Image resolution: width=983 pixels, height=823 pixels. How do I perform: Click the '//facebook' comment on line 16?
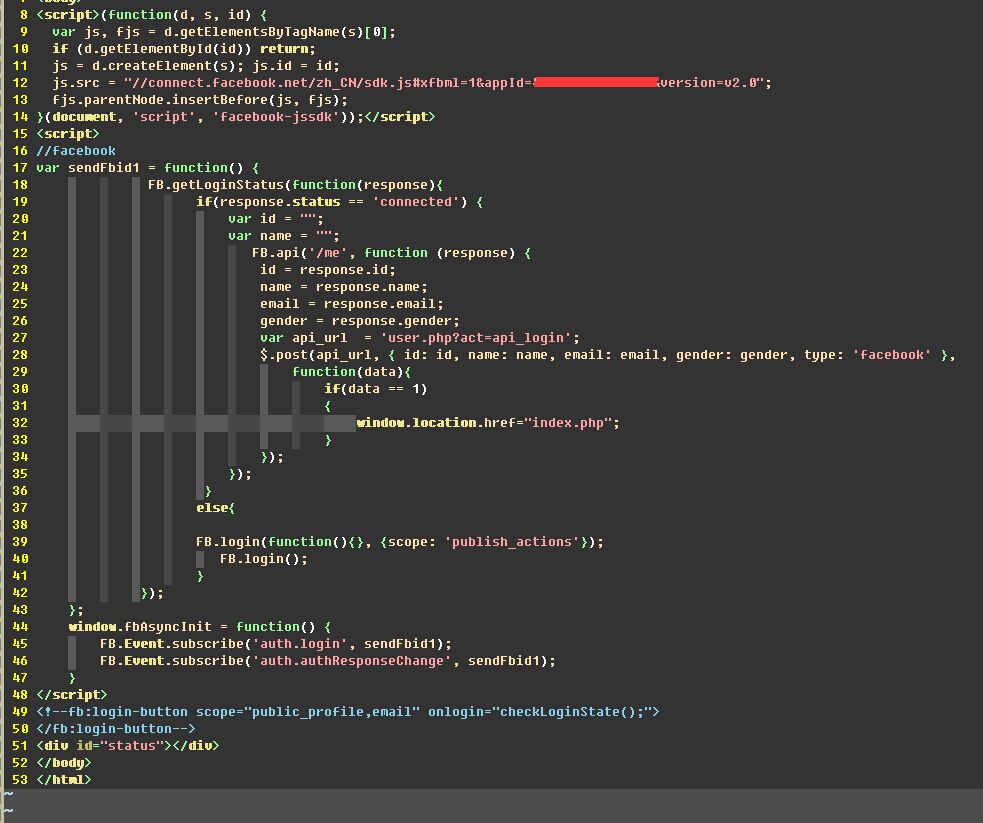(x=76, y=150)
